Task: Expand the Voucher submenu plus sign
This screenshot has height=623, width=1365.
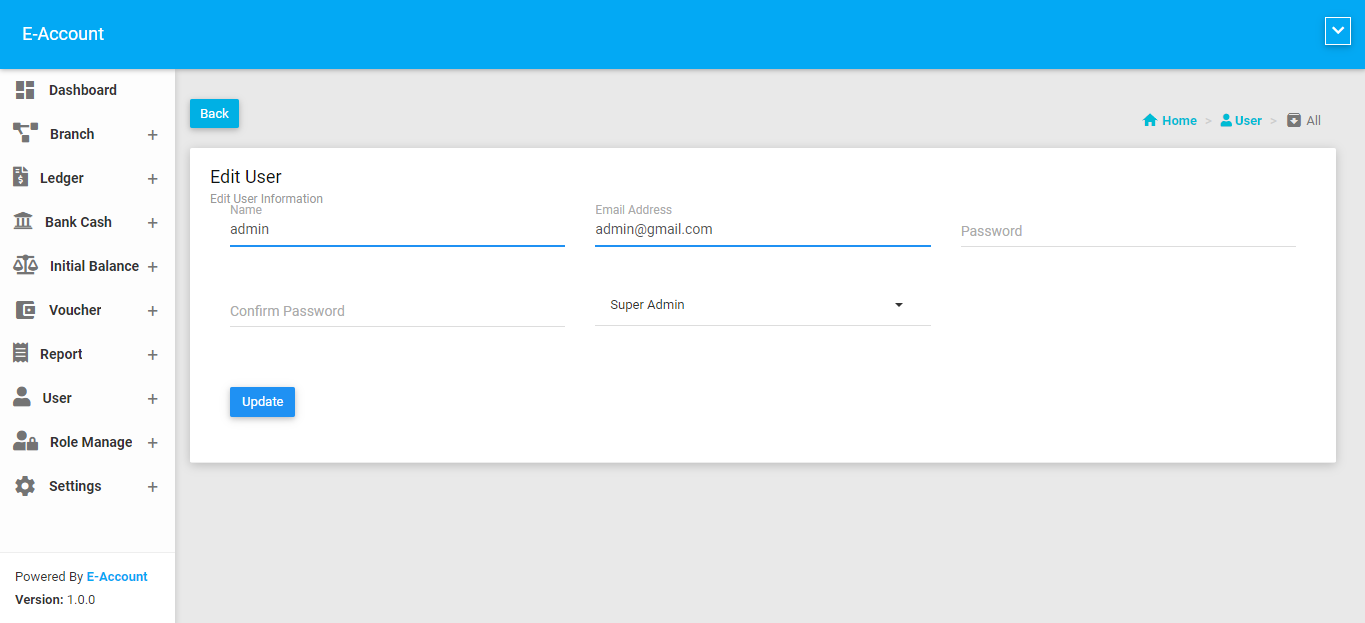Action: (153, 311)
